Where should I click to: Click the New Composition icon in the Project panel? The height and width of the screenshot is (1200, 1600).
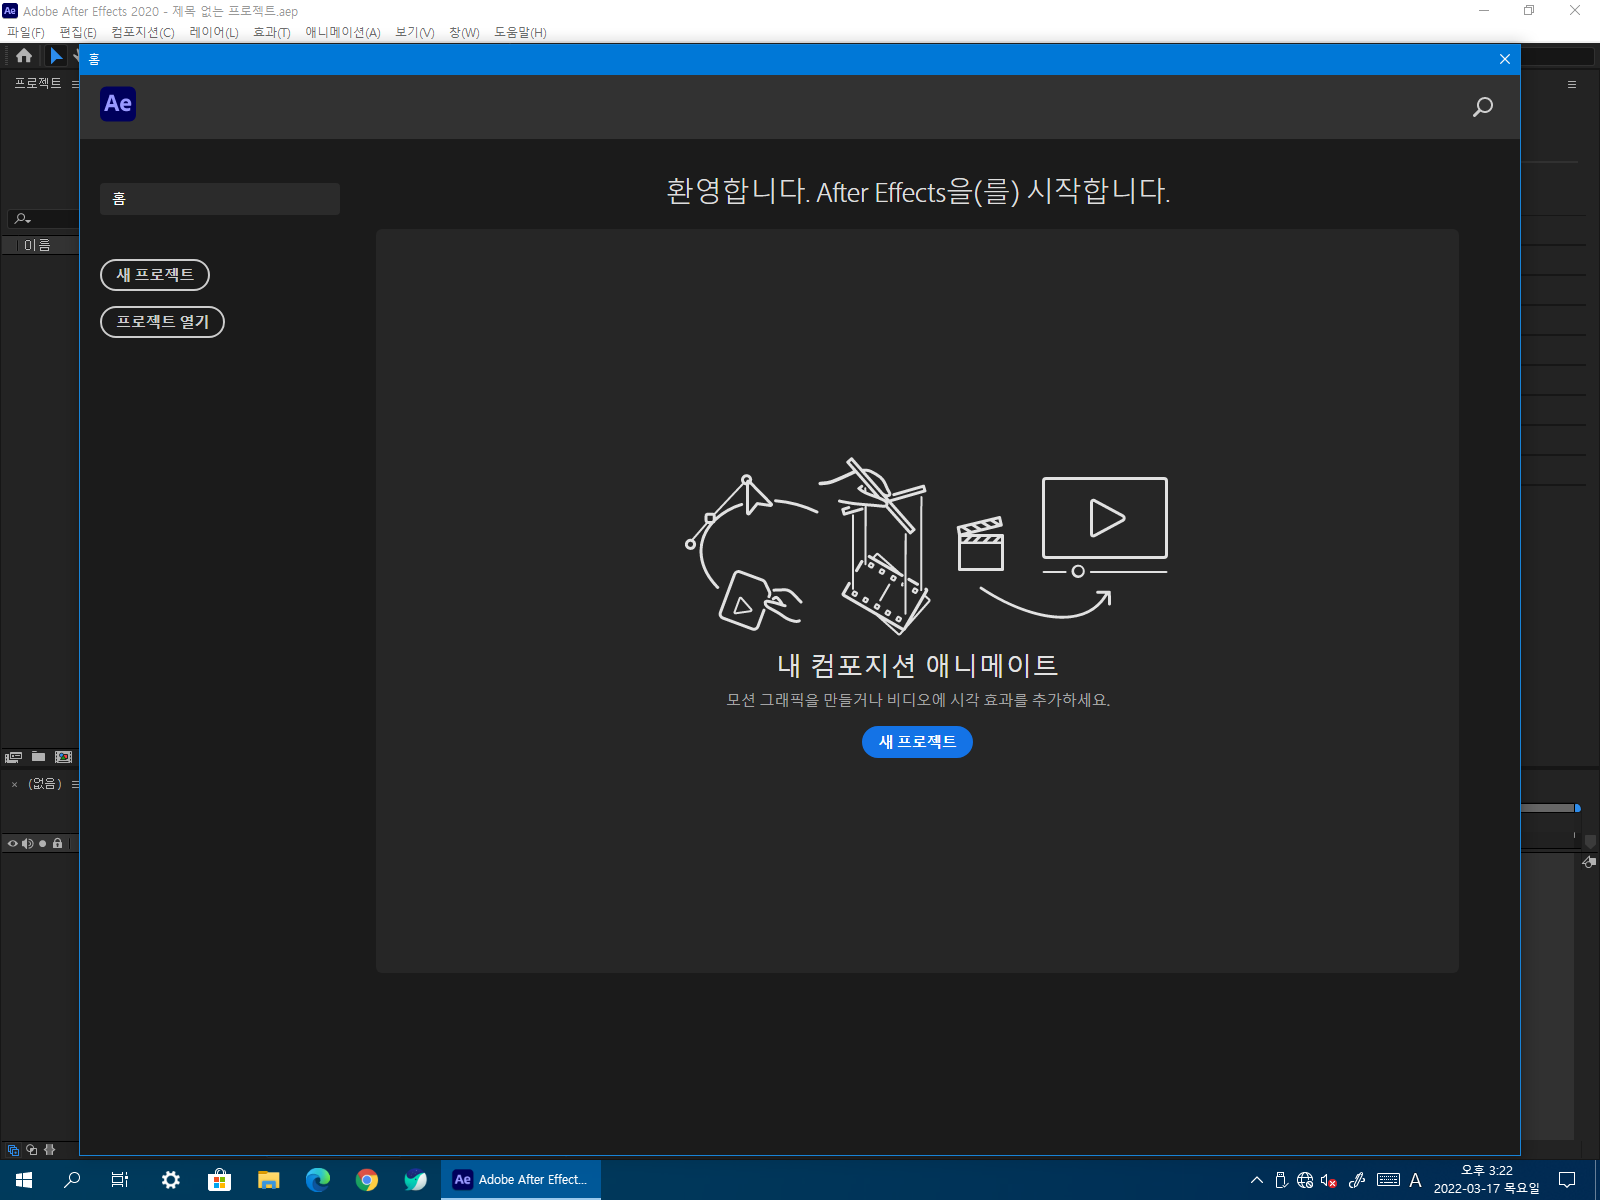[63, 757]
